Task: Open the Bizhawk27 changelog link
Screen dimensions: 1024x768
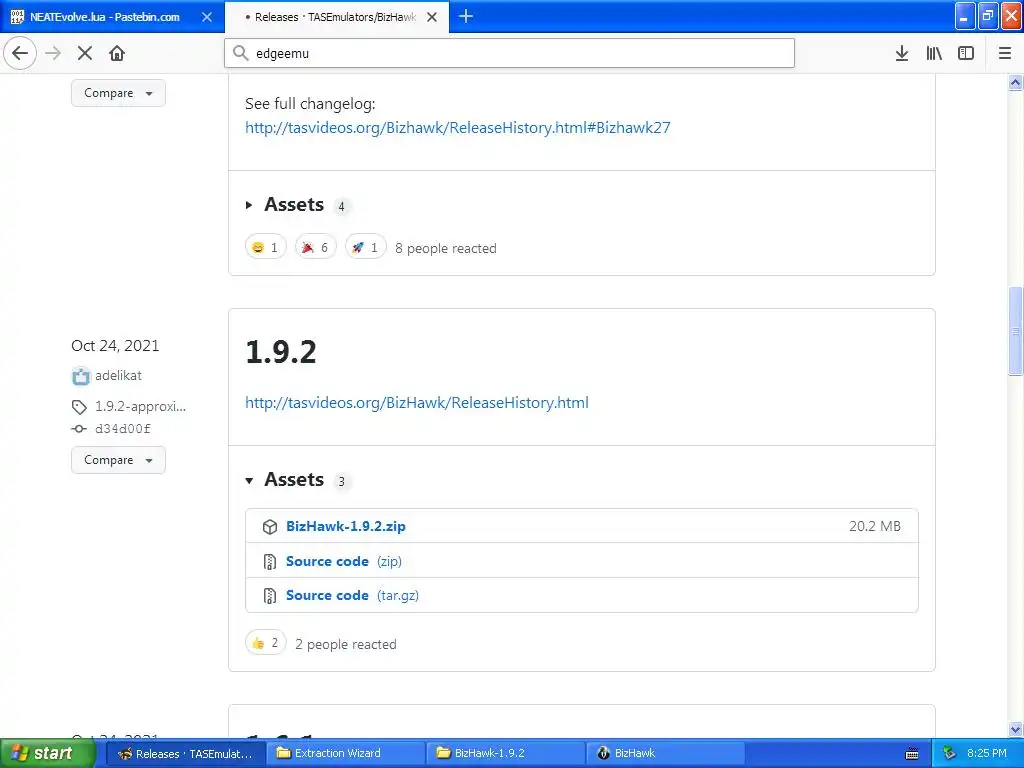Action: coord(458,127)
